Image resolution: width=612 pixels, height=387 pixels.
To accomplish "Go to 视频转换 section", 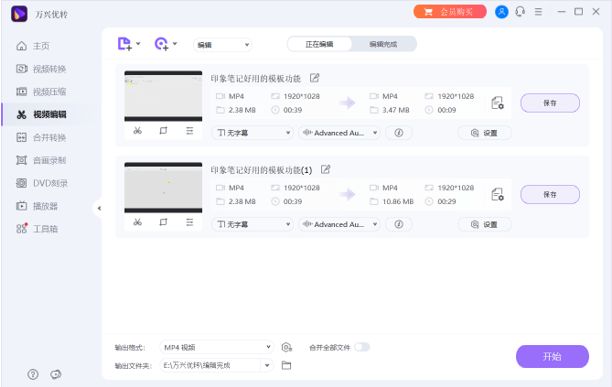I will point(41,69).
